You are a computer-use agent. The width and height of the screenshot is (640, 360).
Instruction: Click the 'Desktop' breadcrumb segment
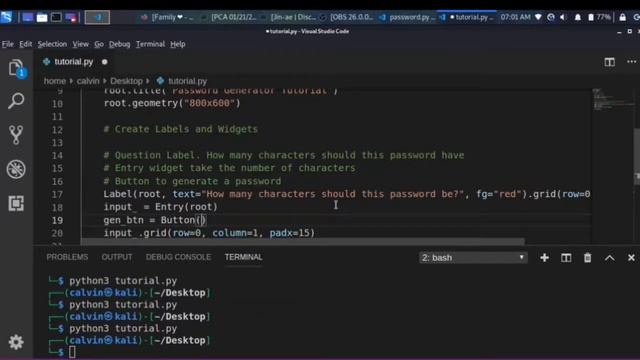(x=126, y=81)
